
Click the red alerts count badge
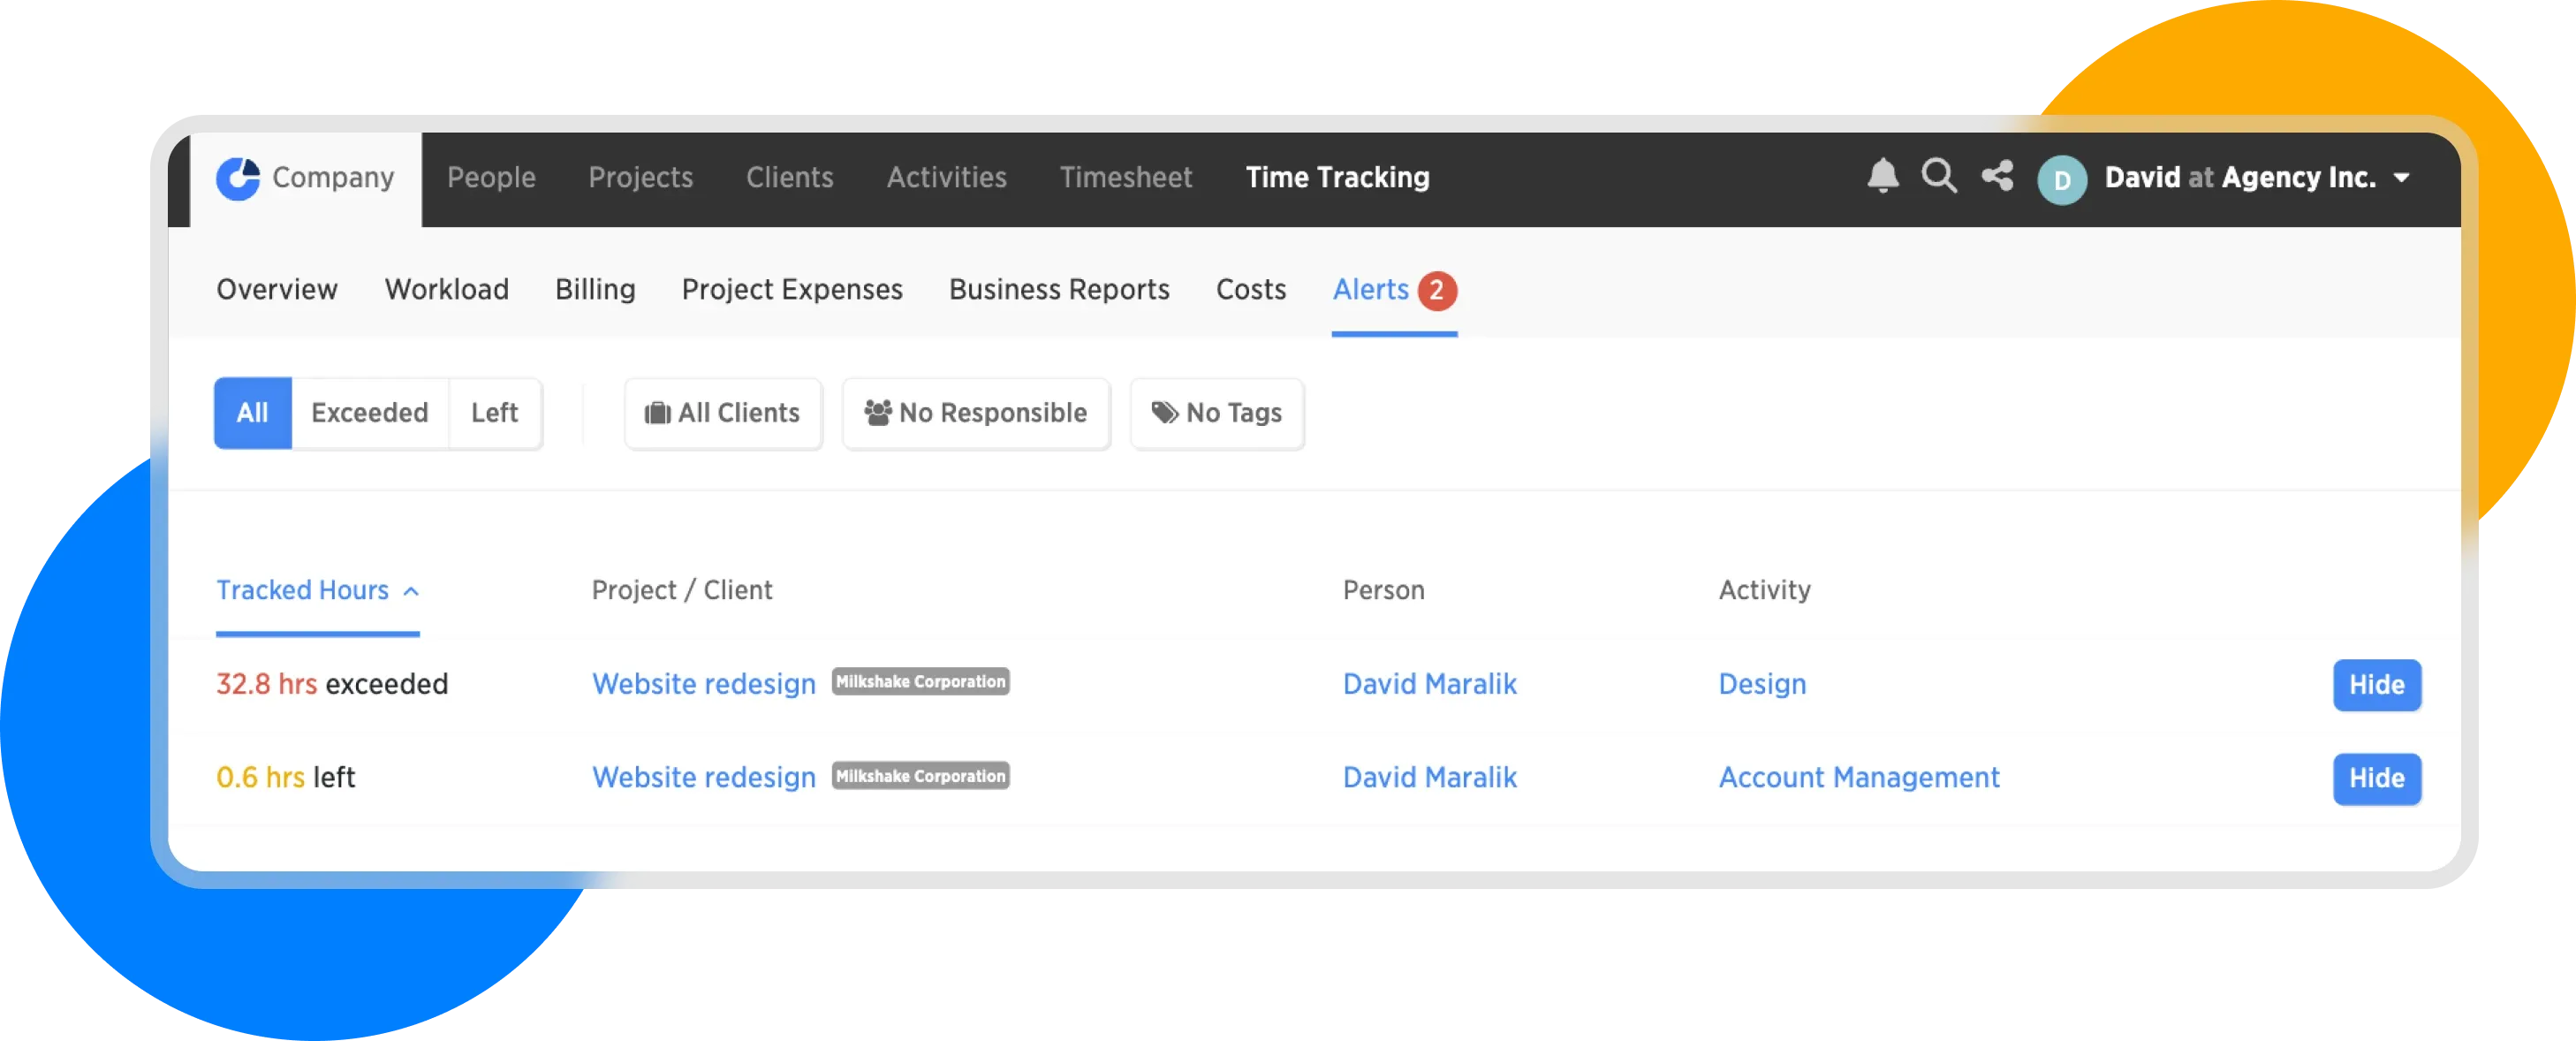(x=1436, y=291)
